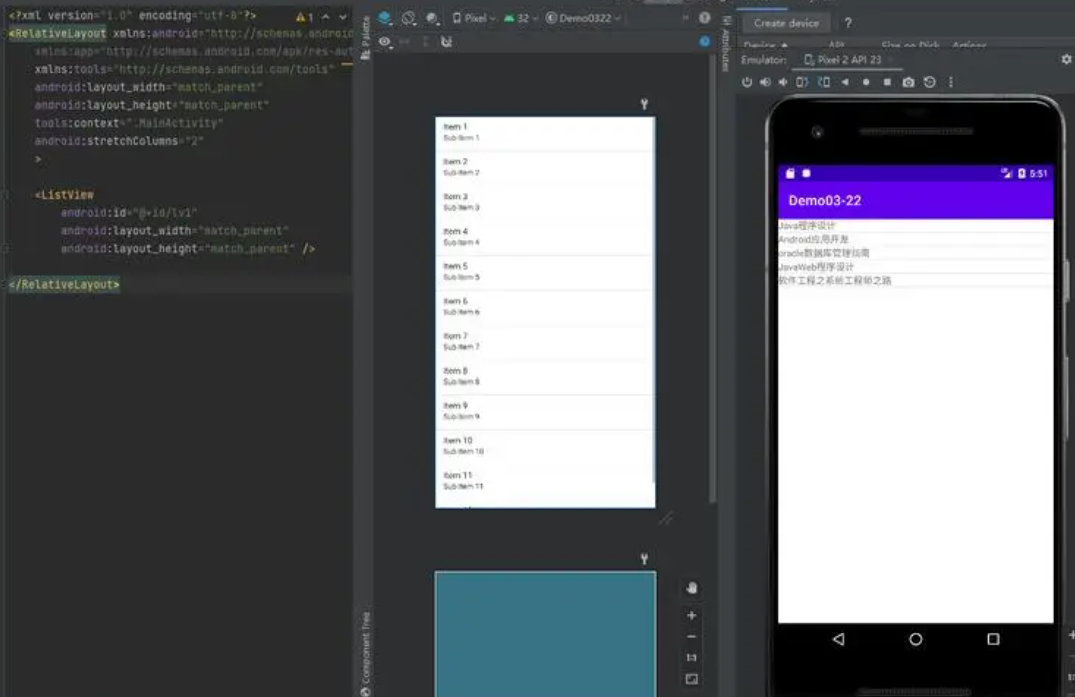The image size is (1075, 697).
Task: Go to next highlighted problem with the down arrow
Action: (x=343, y=16)
